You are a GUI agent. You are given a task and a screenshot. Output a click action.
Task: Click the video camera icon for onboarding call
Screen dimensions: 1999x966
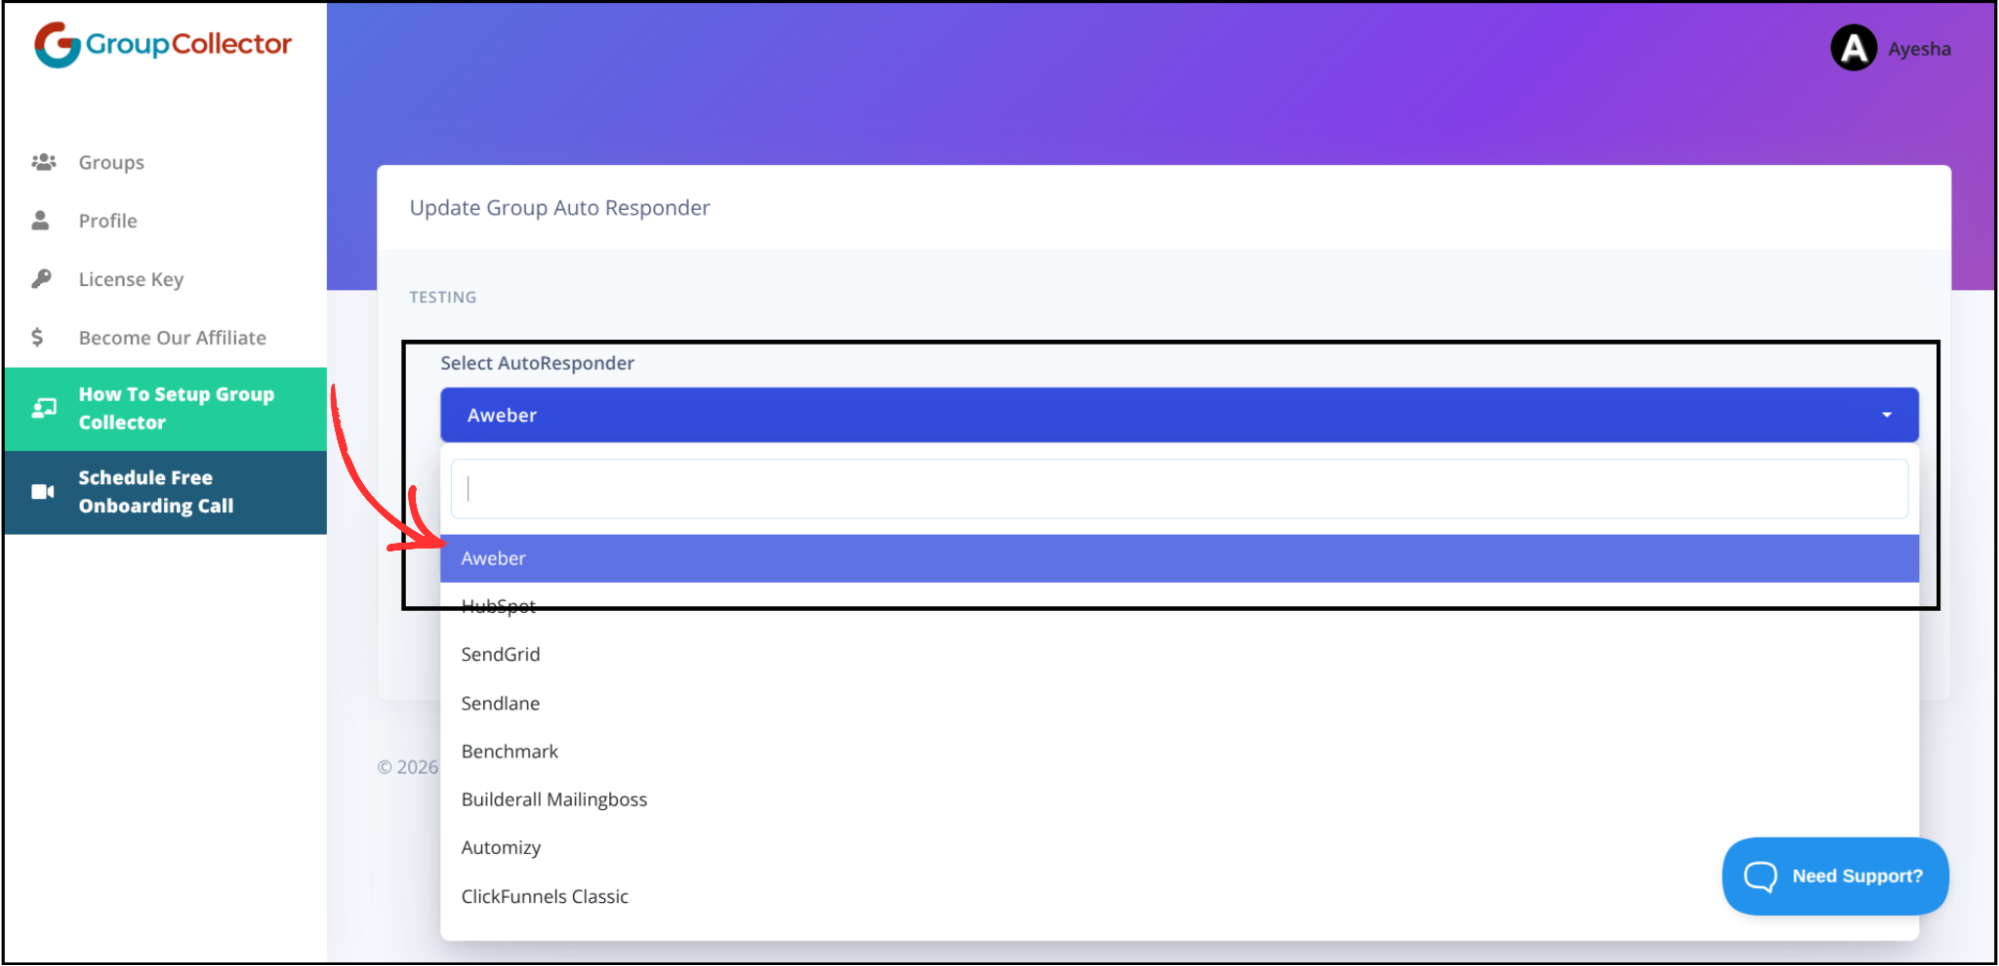pyautogui.click(x=41, y=490)
